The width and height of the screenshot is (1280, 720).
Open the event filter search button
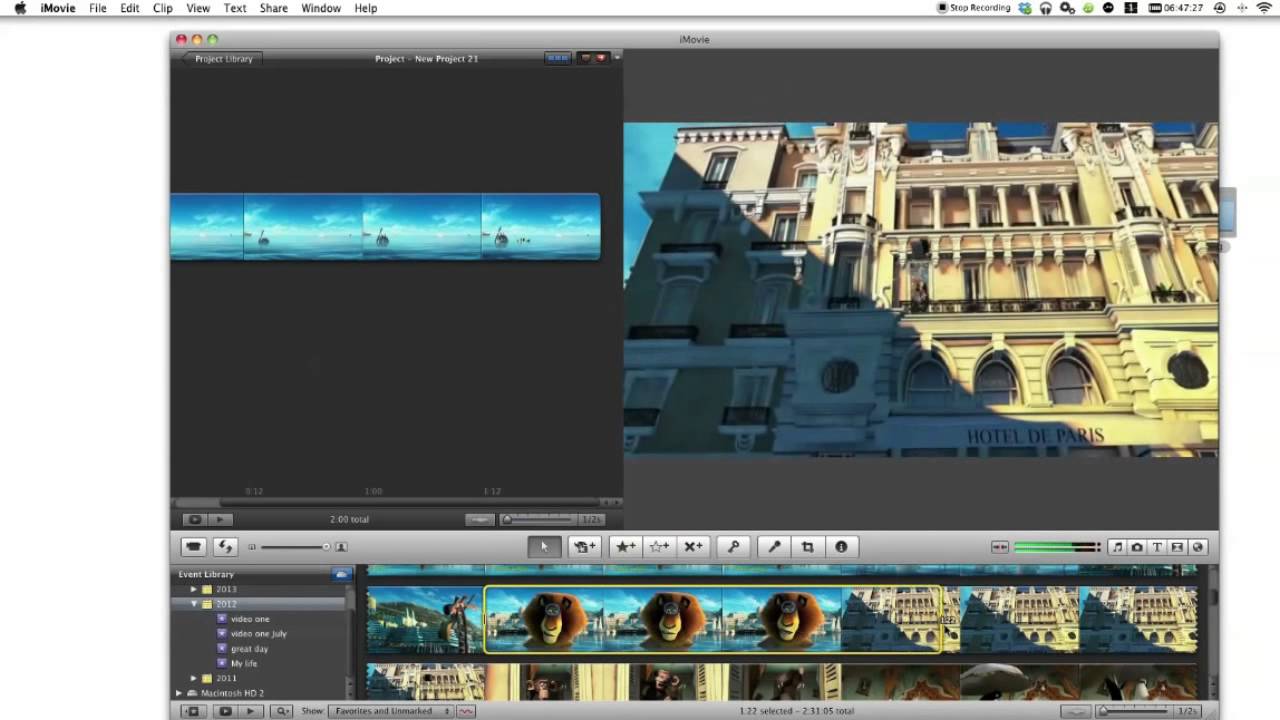(283, 711)
